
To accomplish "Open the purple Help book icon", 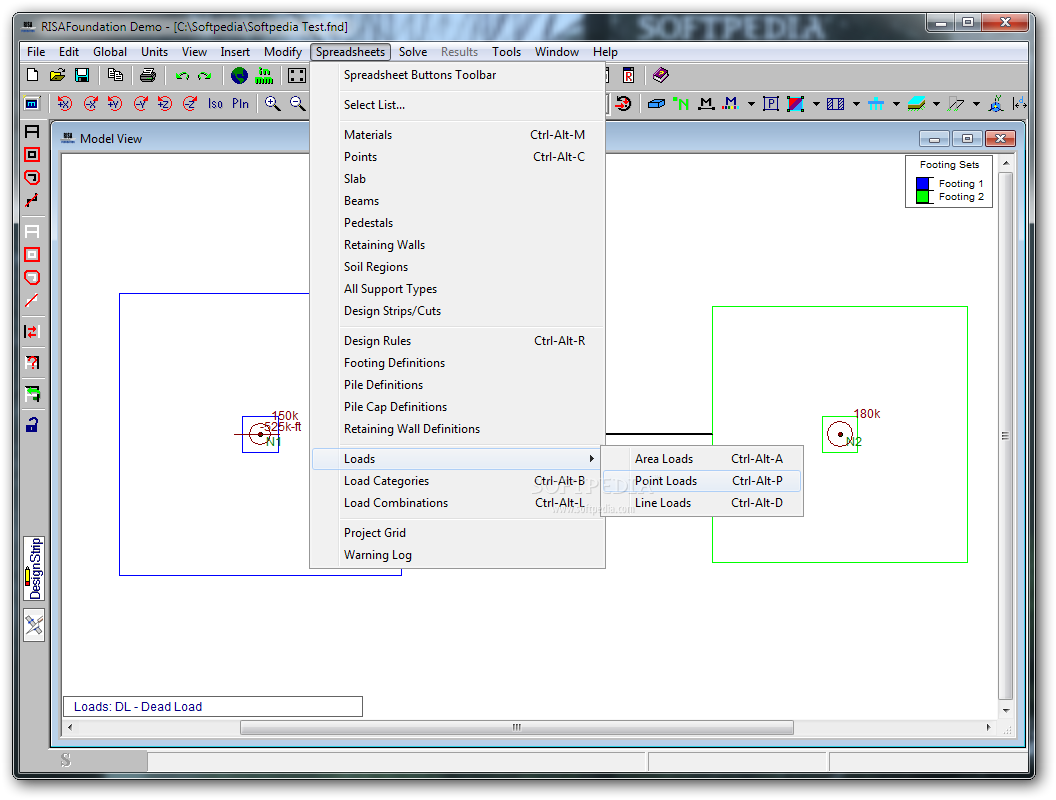I will pyautogui.click(x=661, y=75).
